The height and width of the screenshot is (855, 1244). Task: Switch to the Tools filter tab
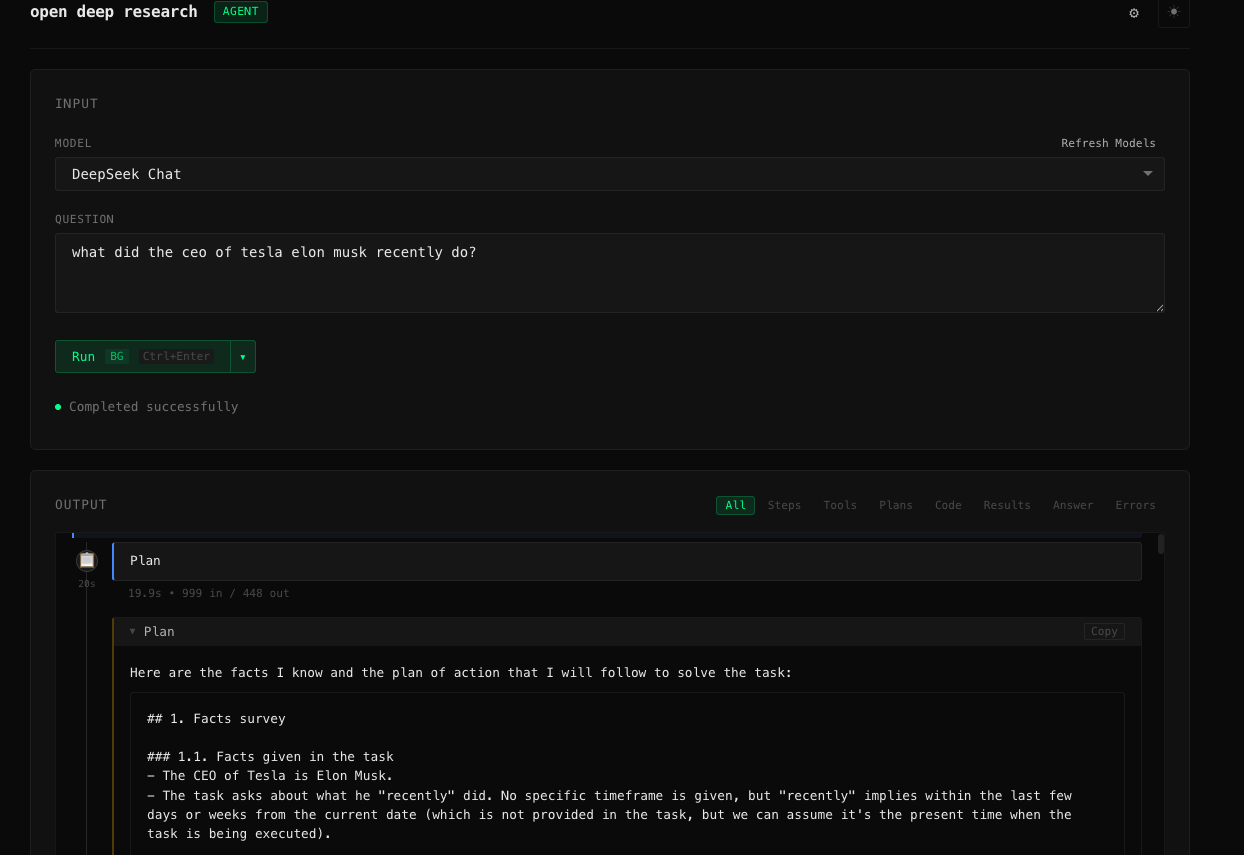pyautogui.click(x=840, y=505)
